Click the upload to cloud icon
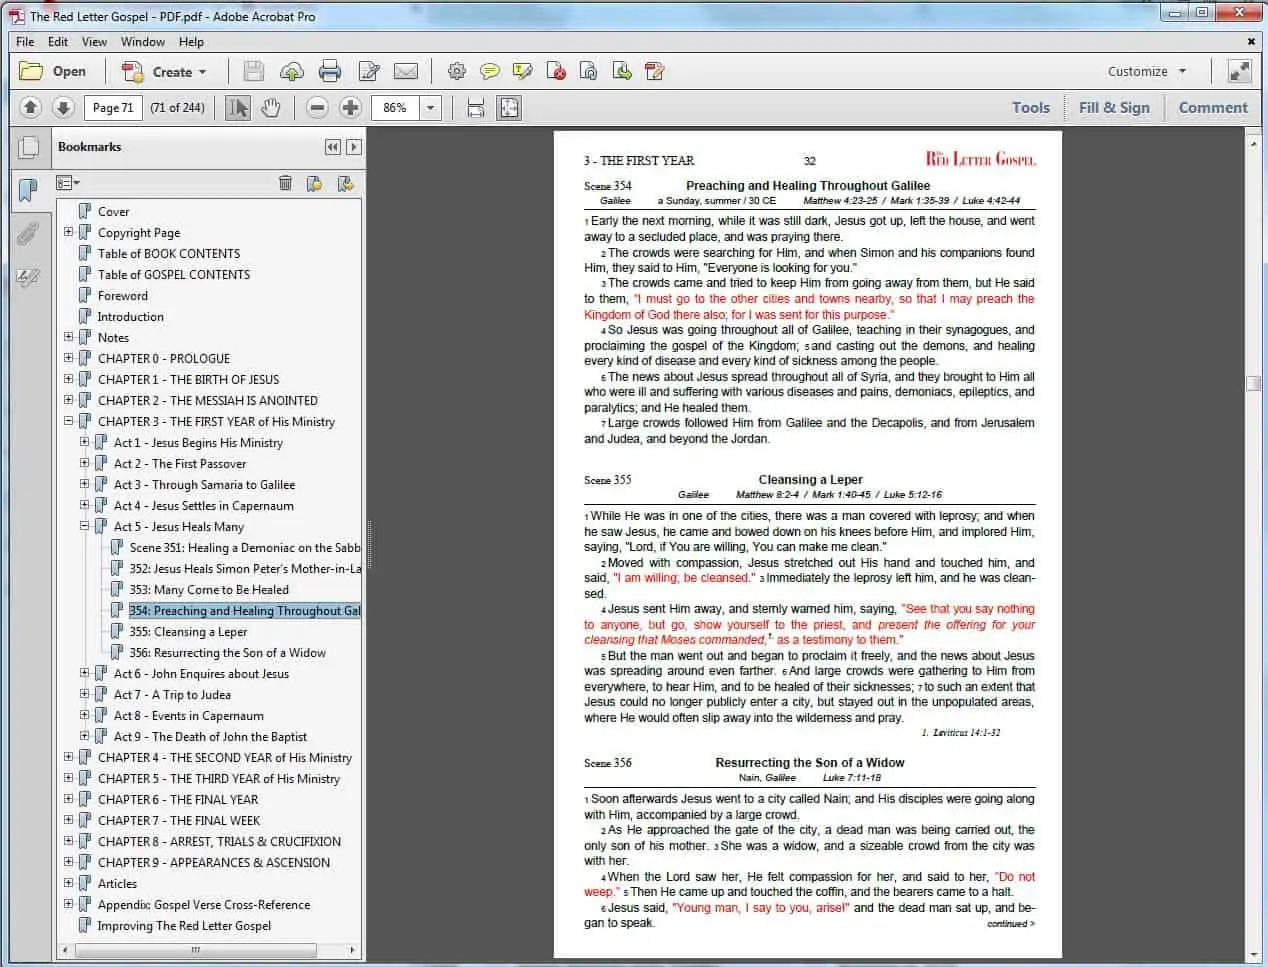Image resolution: width=1268 pixels, height=967 pixels. [292, 71]
